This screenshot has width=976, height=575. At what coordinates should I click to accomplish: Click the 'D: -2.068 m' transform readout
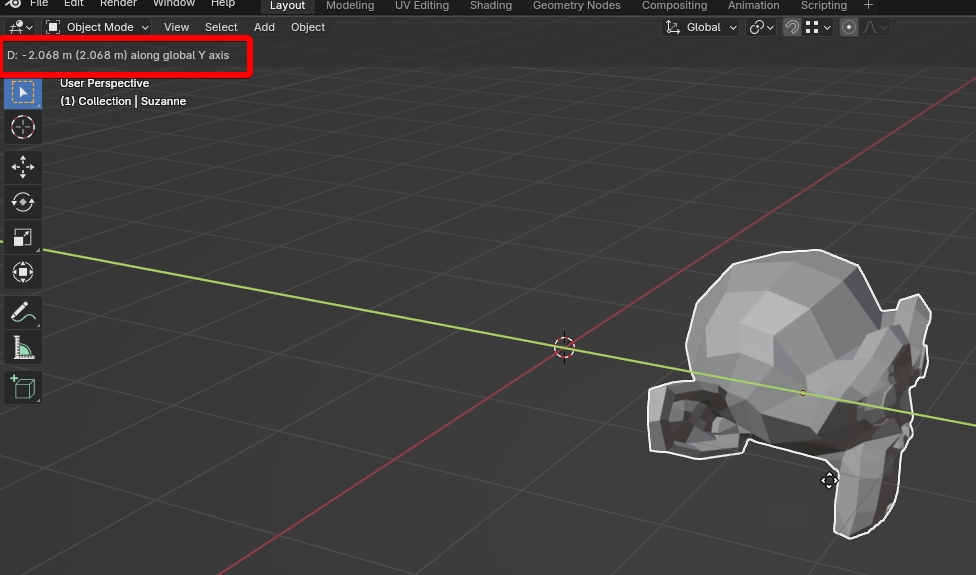pyautogui.click(x=118, y=55)
